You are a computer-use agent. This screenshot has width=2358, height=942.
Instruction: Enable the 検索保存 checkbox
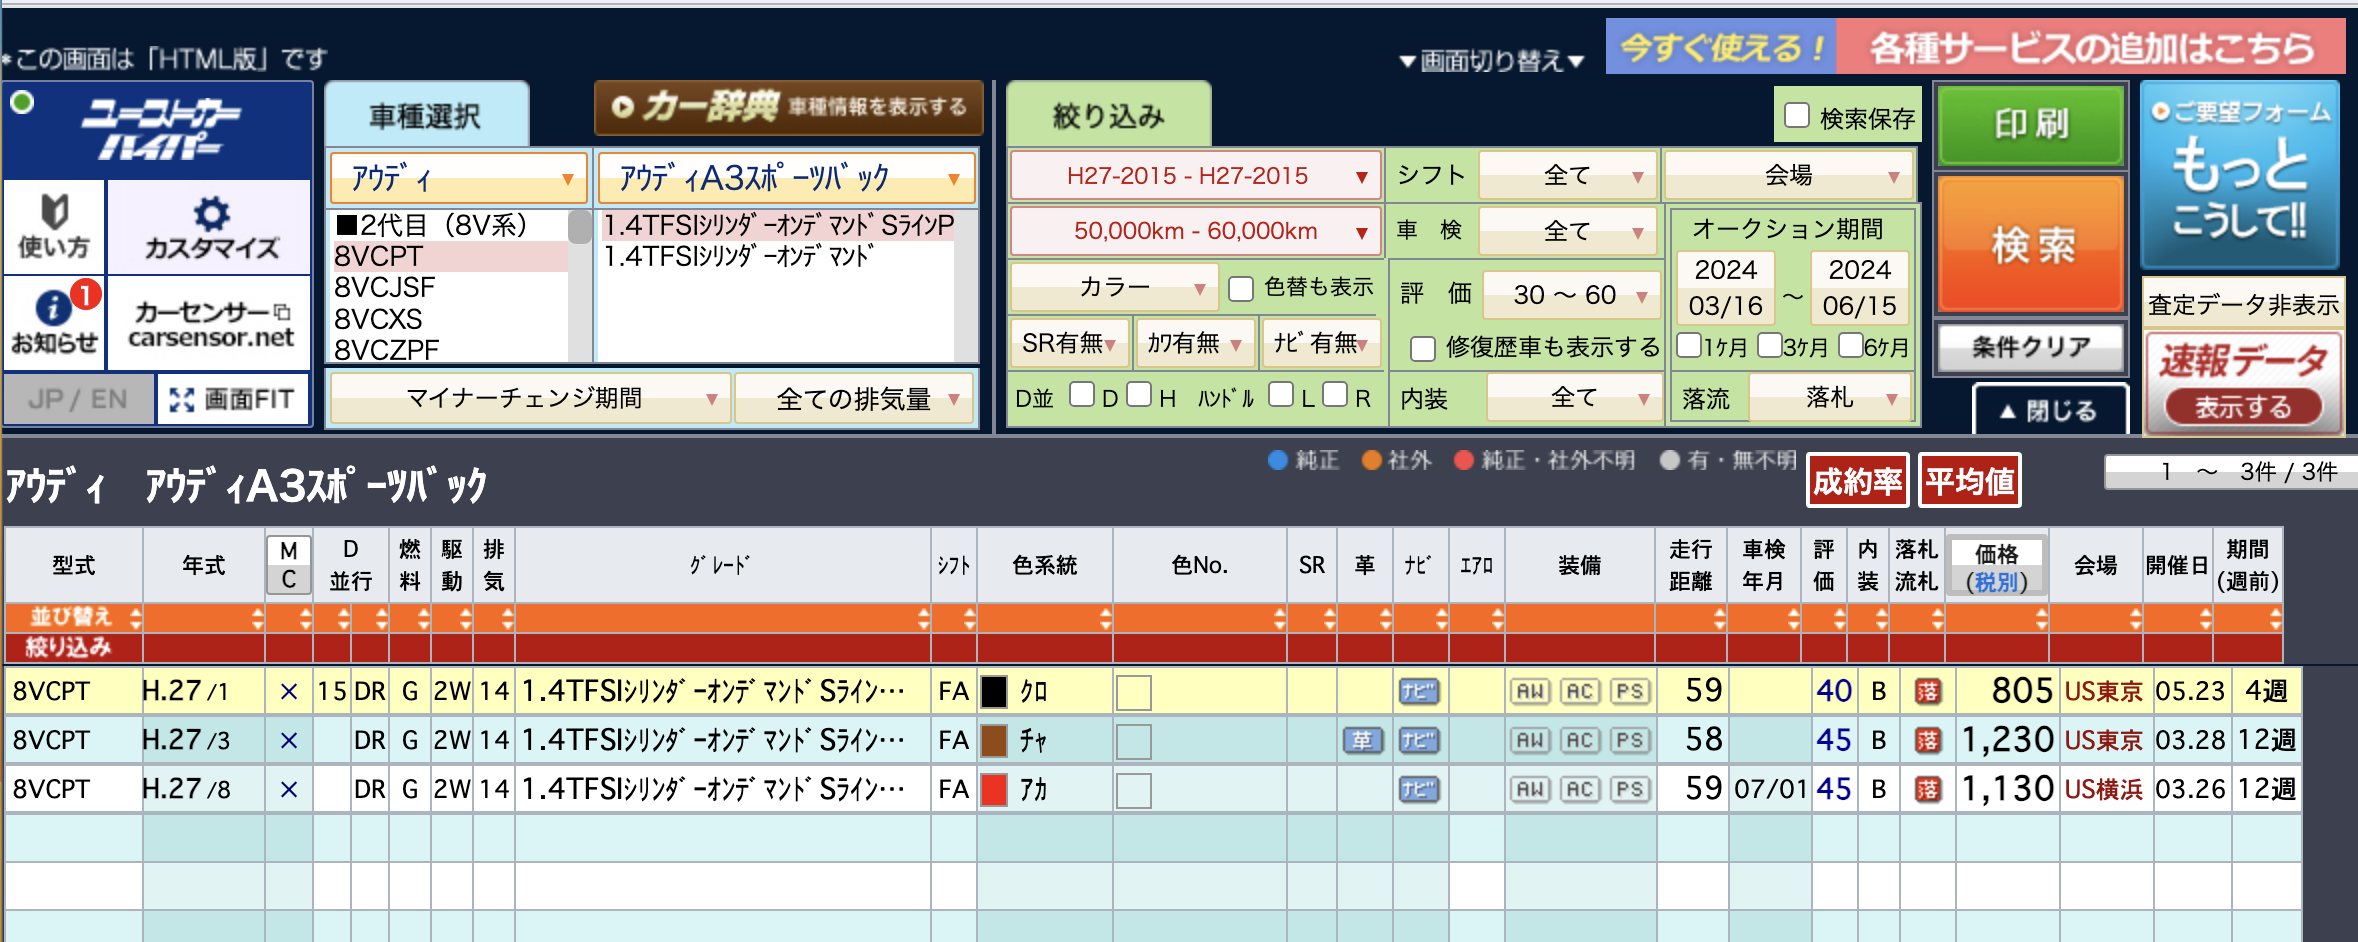coord(1797,116)
